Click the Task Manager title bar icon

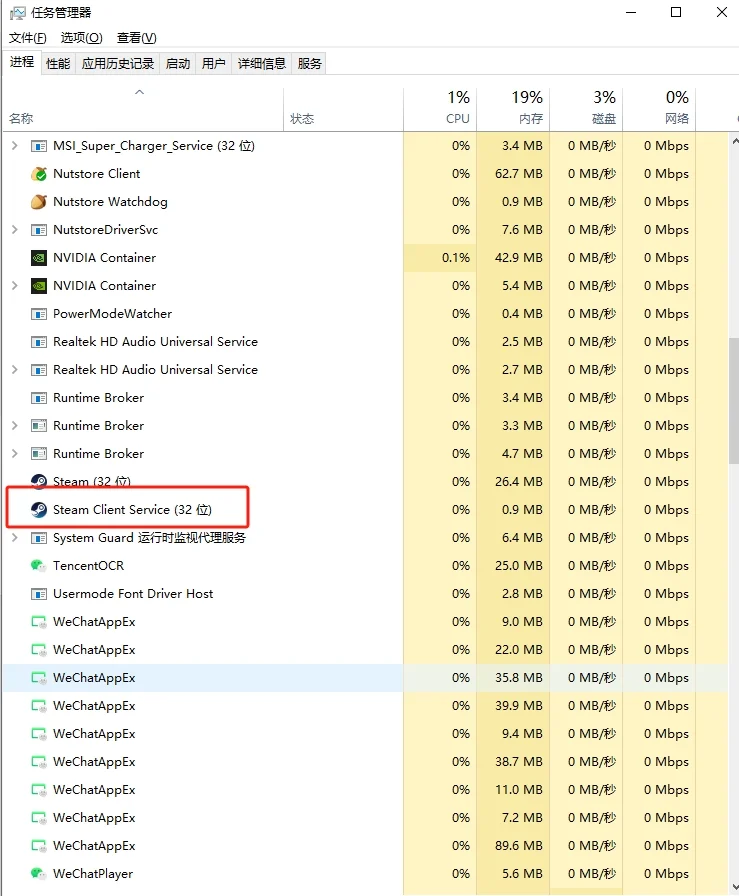(18, 13)
